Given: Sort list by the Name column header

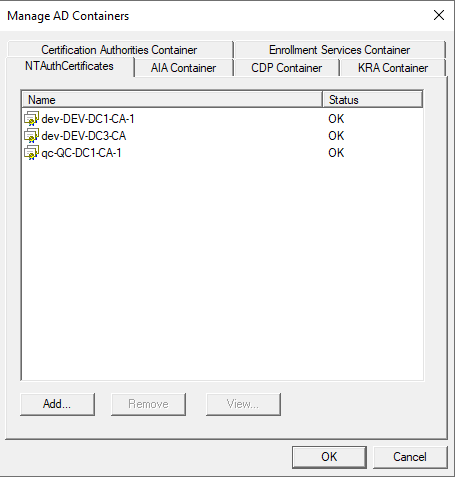Looking at the screenshot, I should tap(172, 100).
